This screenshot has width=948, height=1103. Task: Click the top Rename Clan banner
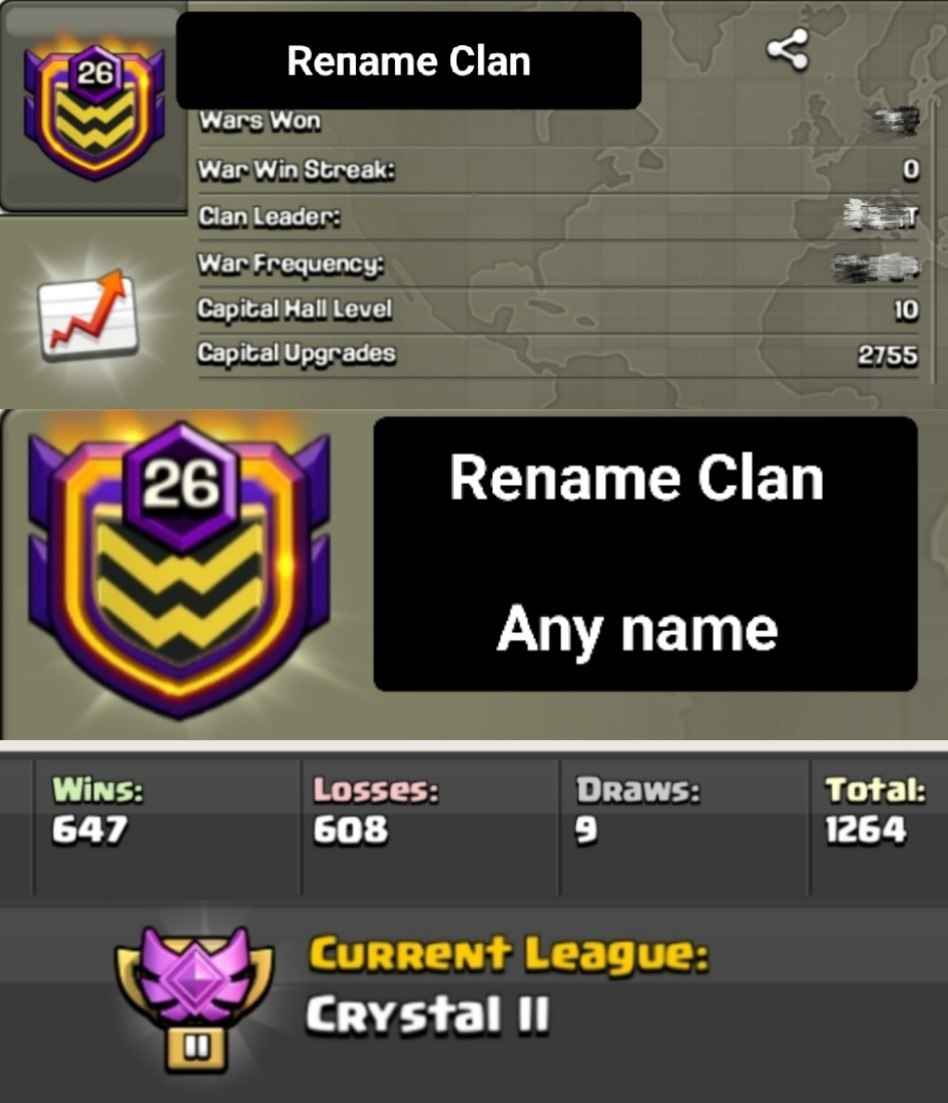(409, 60)
